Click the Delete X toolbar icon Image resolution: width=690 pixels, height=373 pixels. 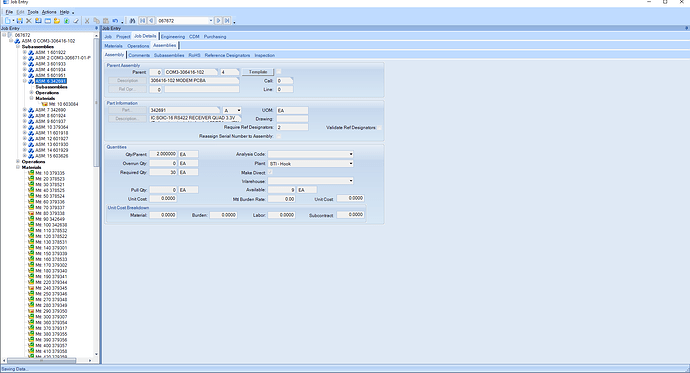click(29, 21)
